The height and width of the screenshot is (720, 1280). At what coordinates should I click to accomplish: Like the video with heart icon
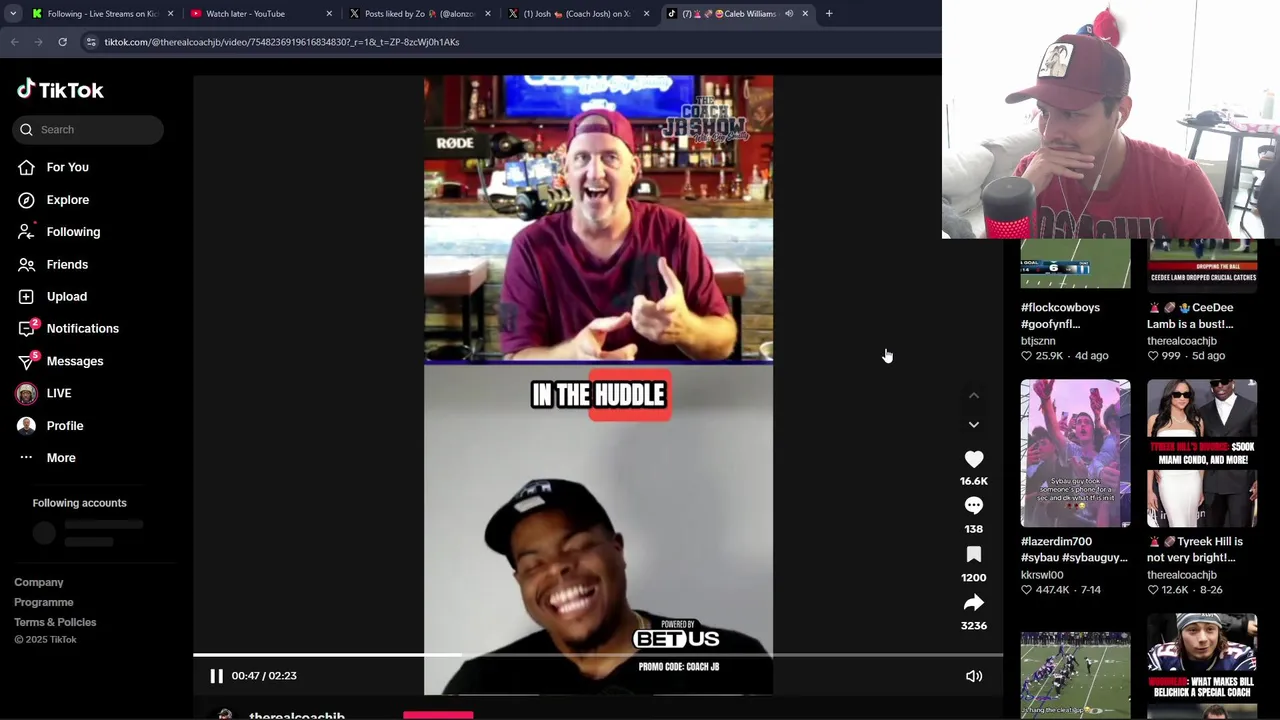973,459
